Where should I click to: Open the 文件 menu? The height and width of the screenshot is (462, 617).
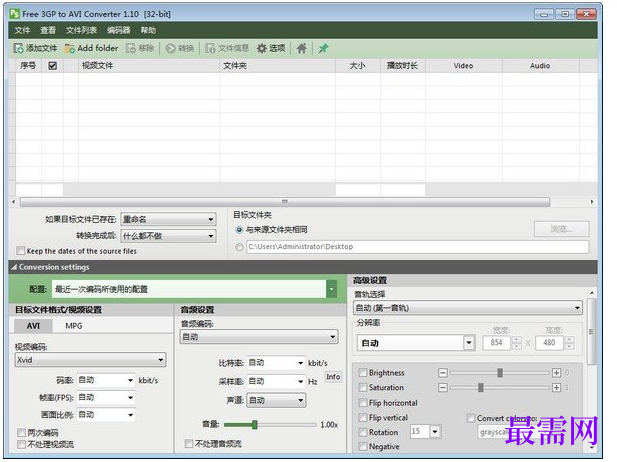click(22, 30)
